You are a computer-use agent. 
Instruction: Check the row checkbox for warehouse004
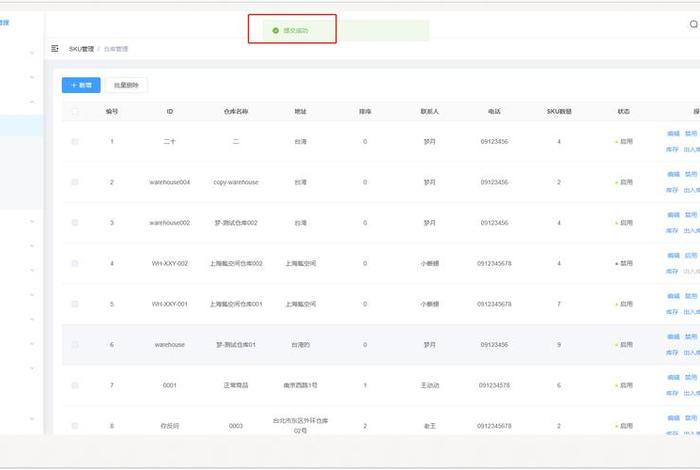click(x=74, y=182)
